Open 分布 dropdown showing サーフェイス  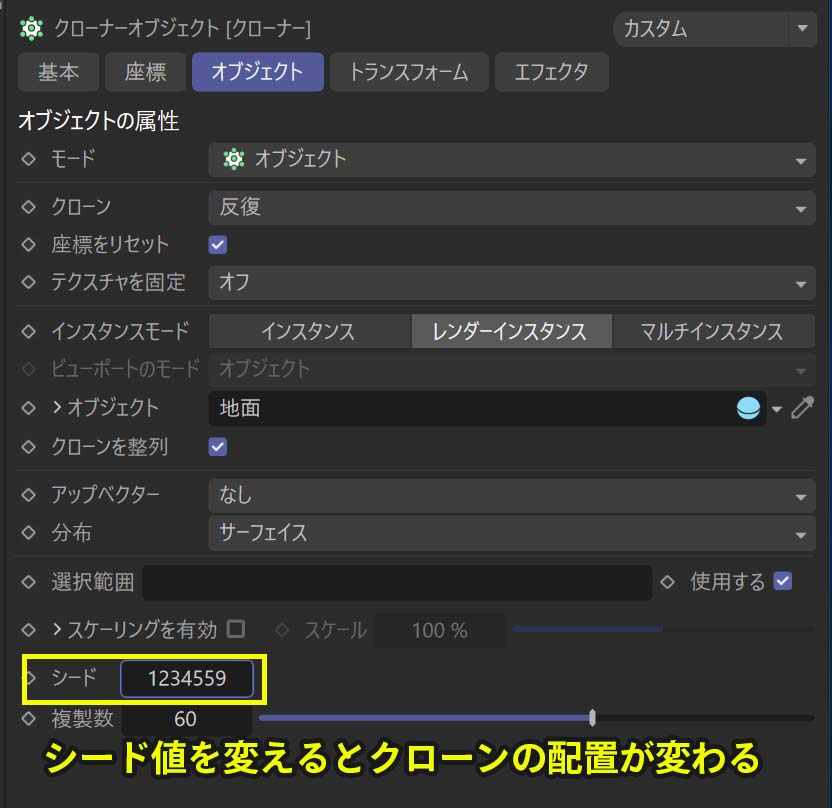point(512,533)
